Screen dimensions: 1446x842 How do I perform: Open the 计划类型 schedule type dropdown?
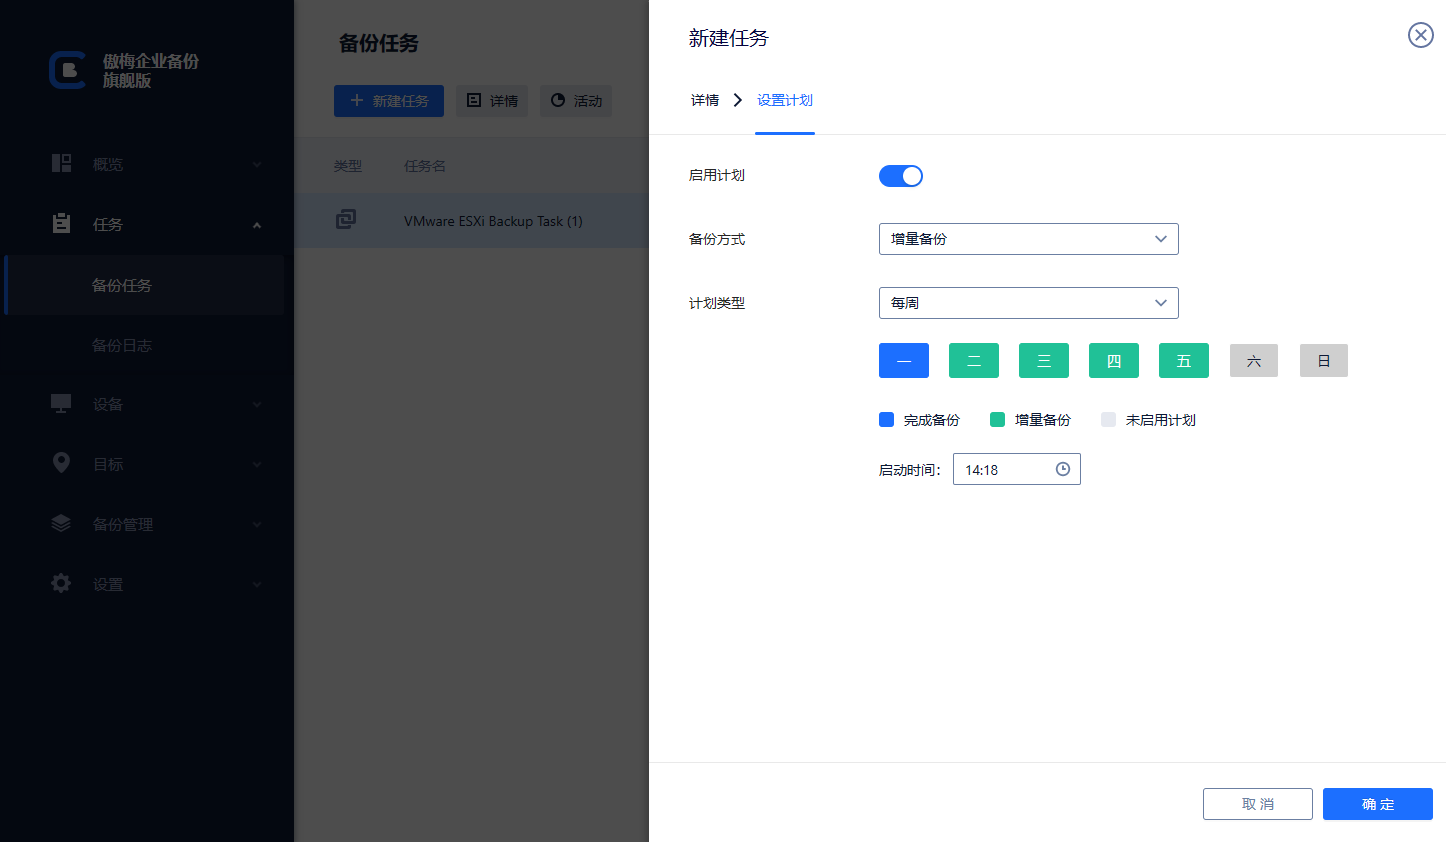pyautogui.click(x=1028, y=302)
